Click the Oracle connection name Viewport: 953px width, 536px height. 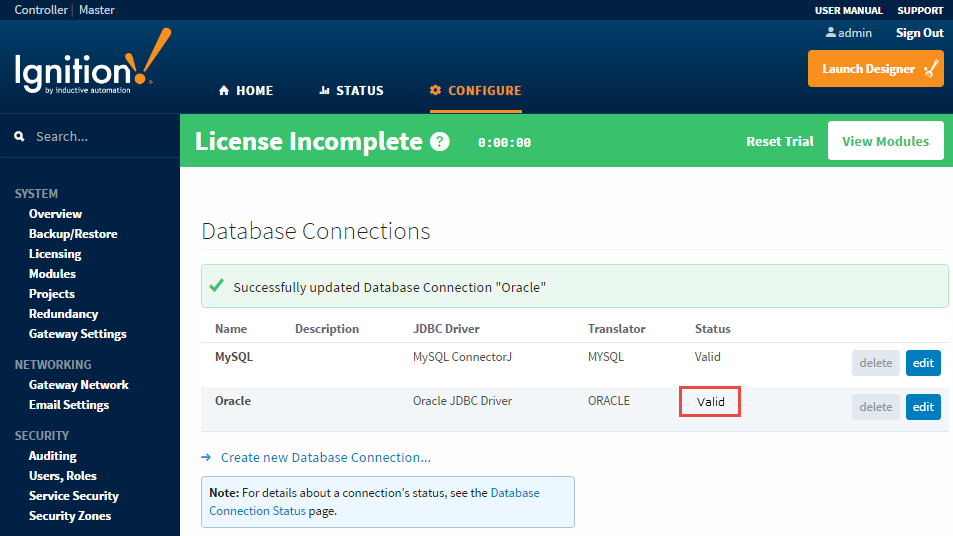click(x=233, y=400)
